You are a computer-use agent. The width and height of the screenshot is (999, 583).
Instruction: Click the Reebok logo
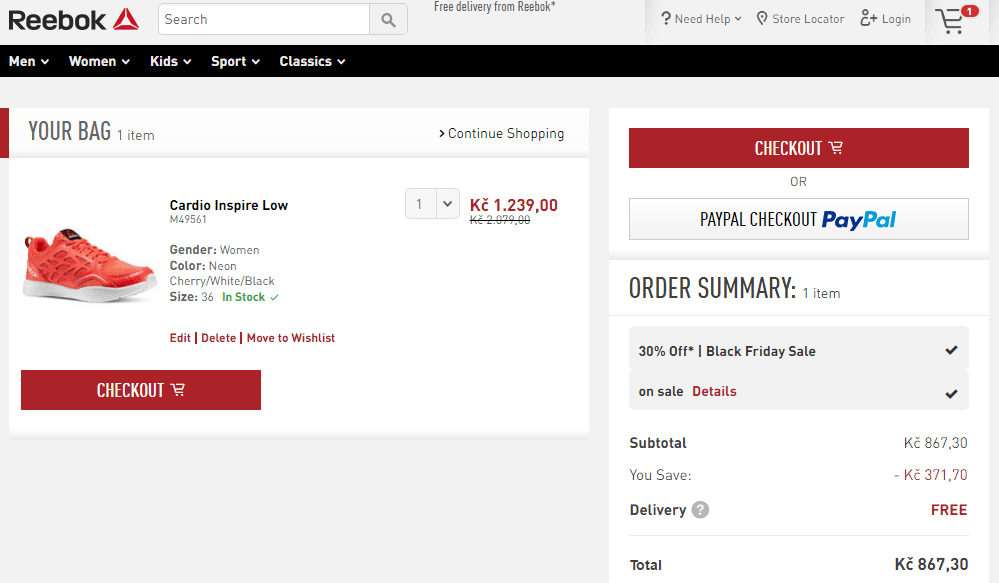coord(73,20)
